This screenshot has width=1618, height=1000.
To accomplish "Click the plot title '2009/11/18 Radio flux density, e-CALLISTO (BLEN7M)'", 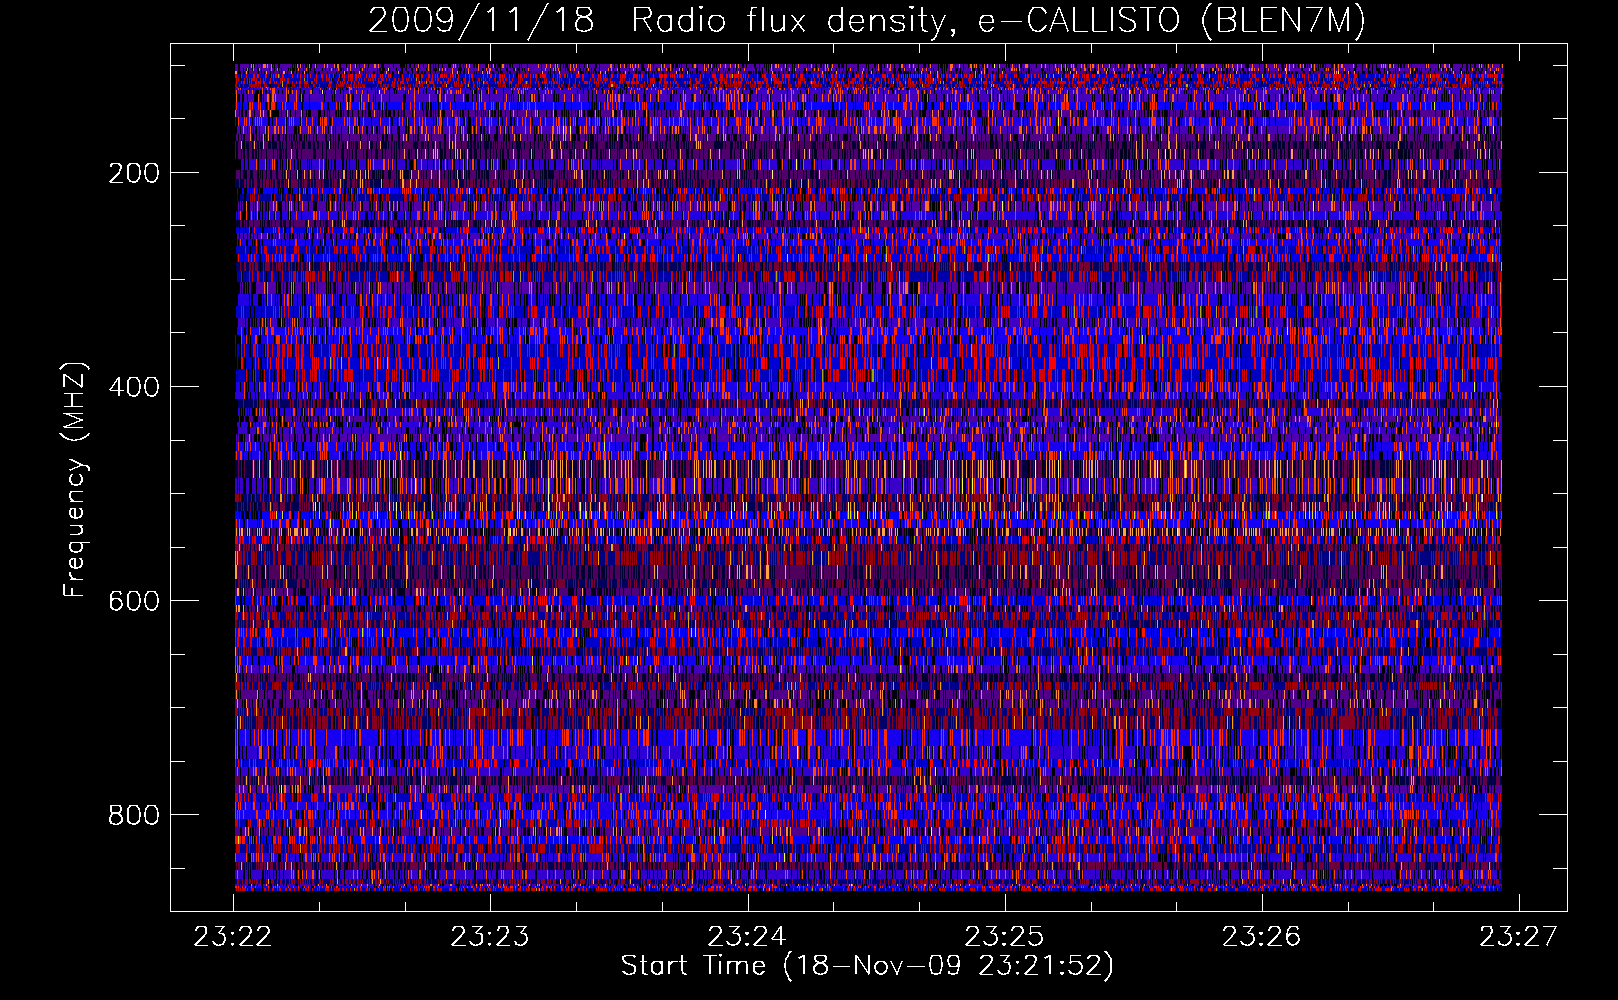I will [867, 21].
